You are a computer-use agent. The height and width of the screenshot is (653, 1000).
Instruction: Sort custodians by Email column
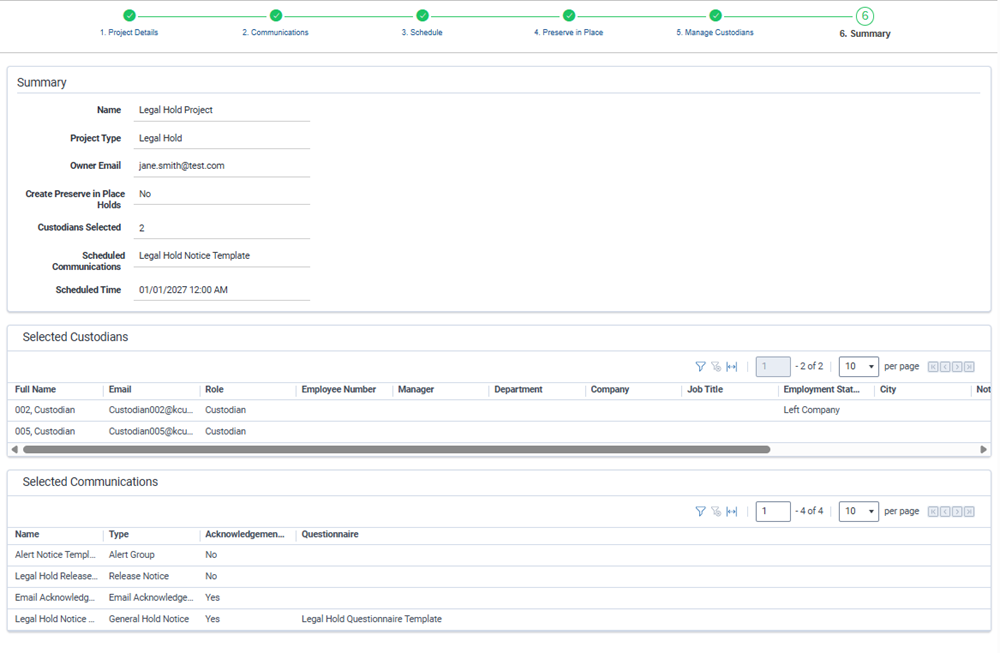(x=120, y=390)
